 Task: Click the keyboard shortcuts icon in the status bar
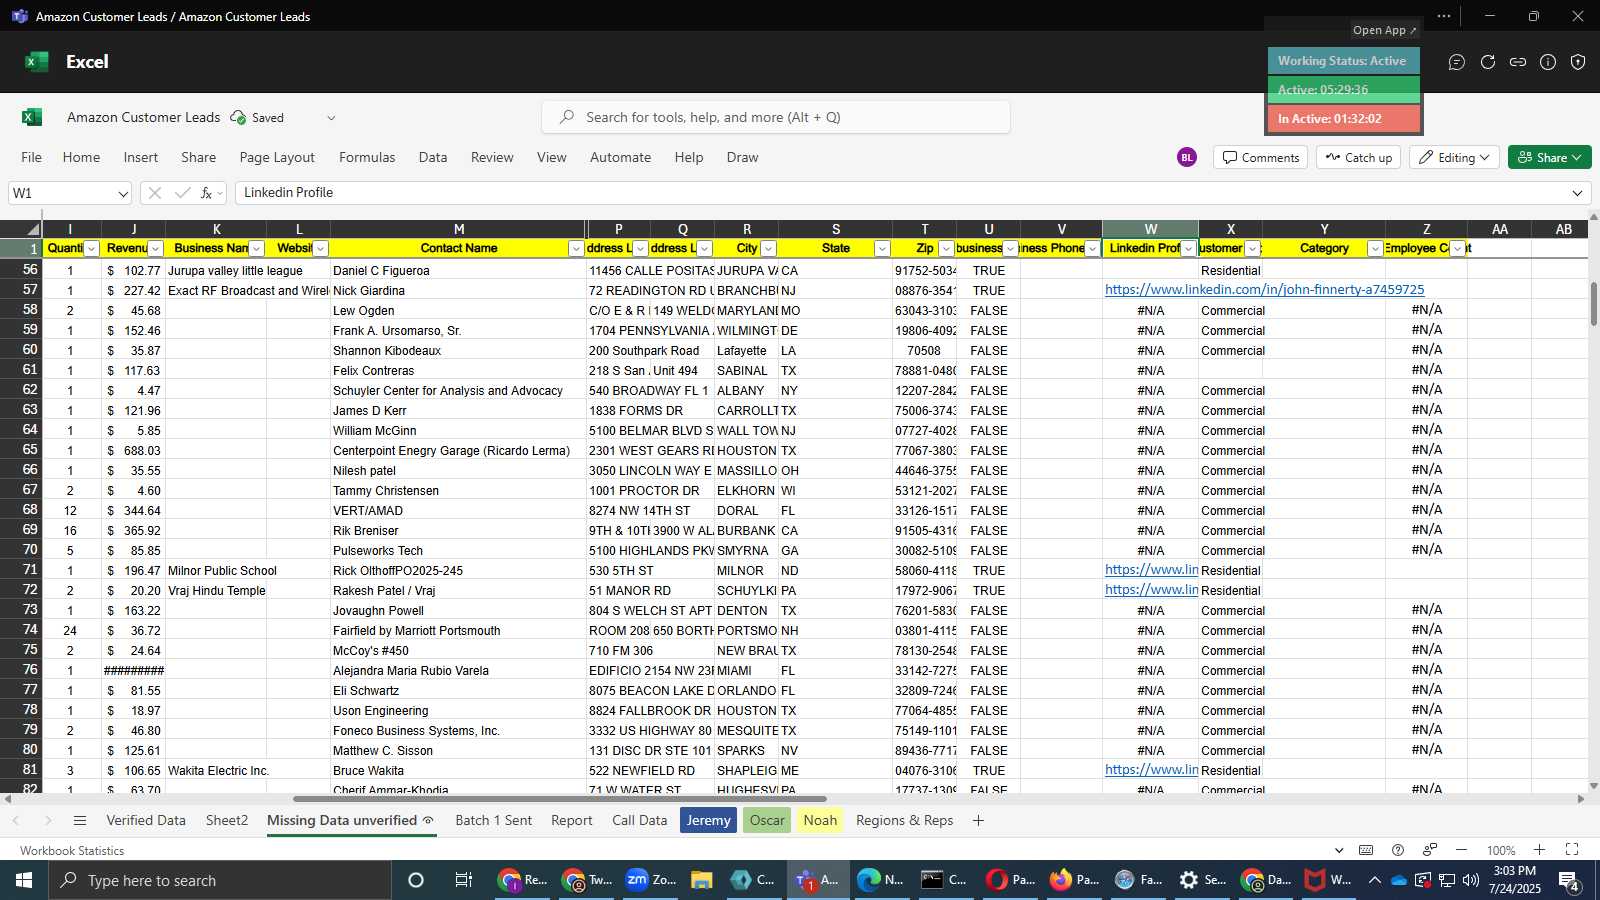[x=1366, y=850]
